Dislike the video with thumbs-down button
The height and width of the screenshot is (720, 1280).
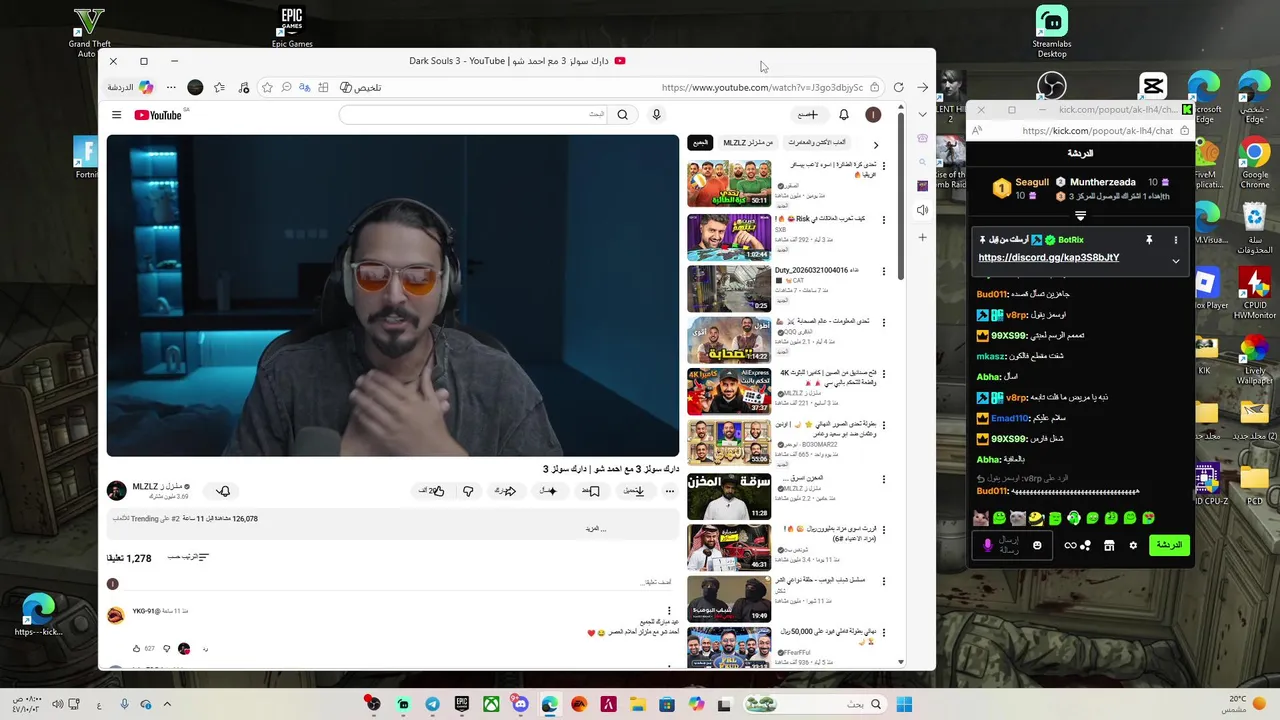(467, 491)
